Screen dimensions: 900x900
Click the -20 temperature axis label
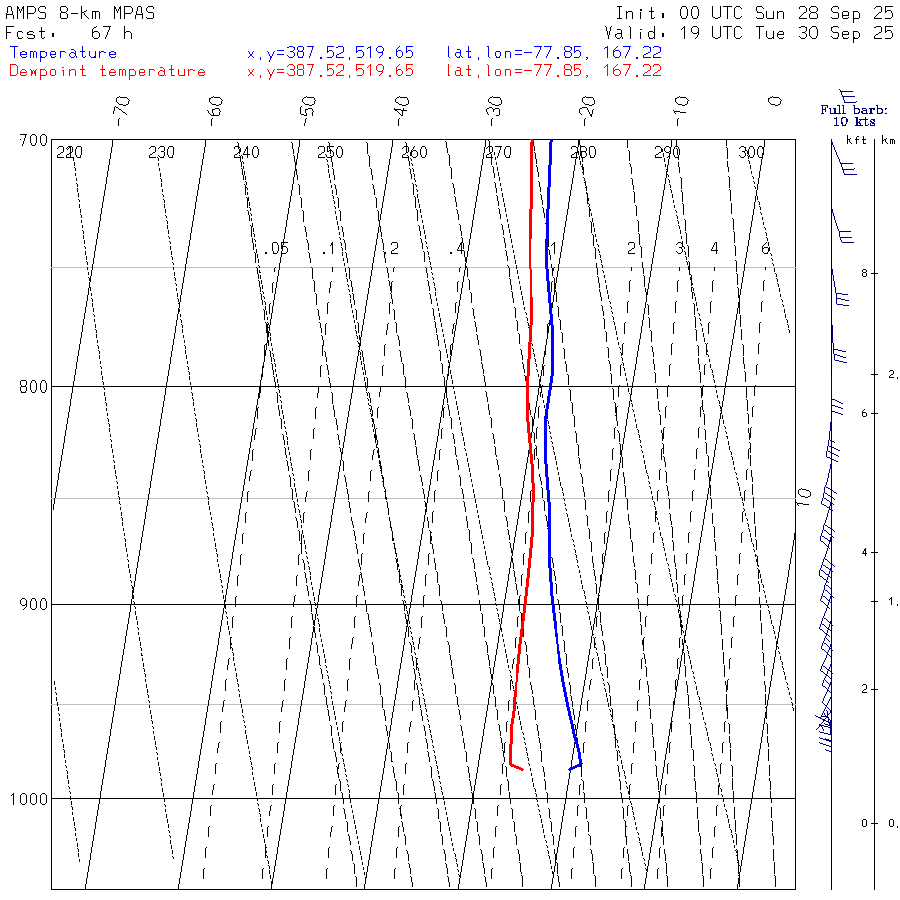[588, 111]
